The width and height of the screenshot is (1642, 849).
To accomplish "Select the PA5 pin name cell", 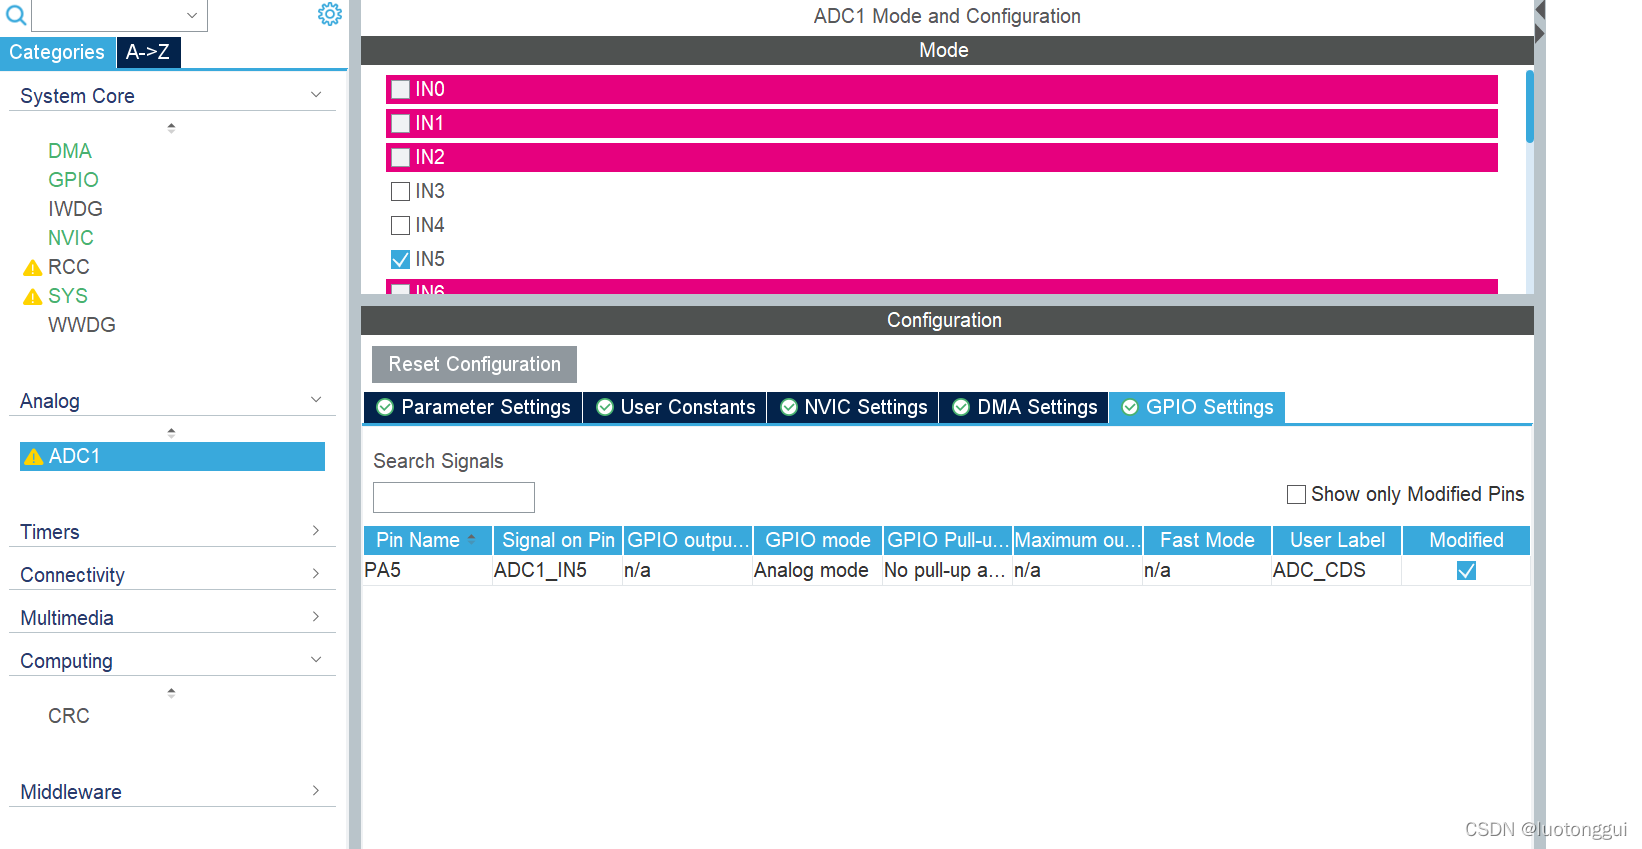I will coord(428,571).
